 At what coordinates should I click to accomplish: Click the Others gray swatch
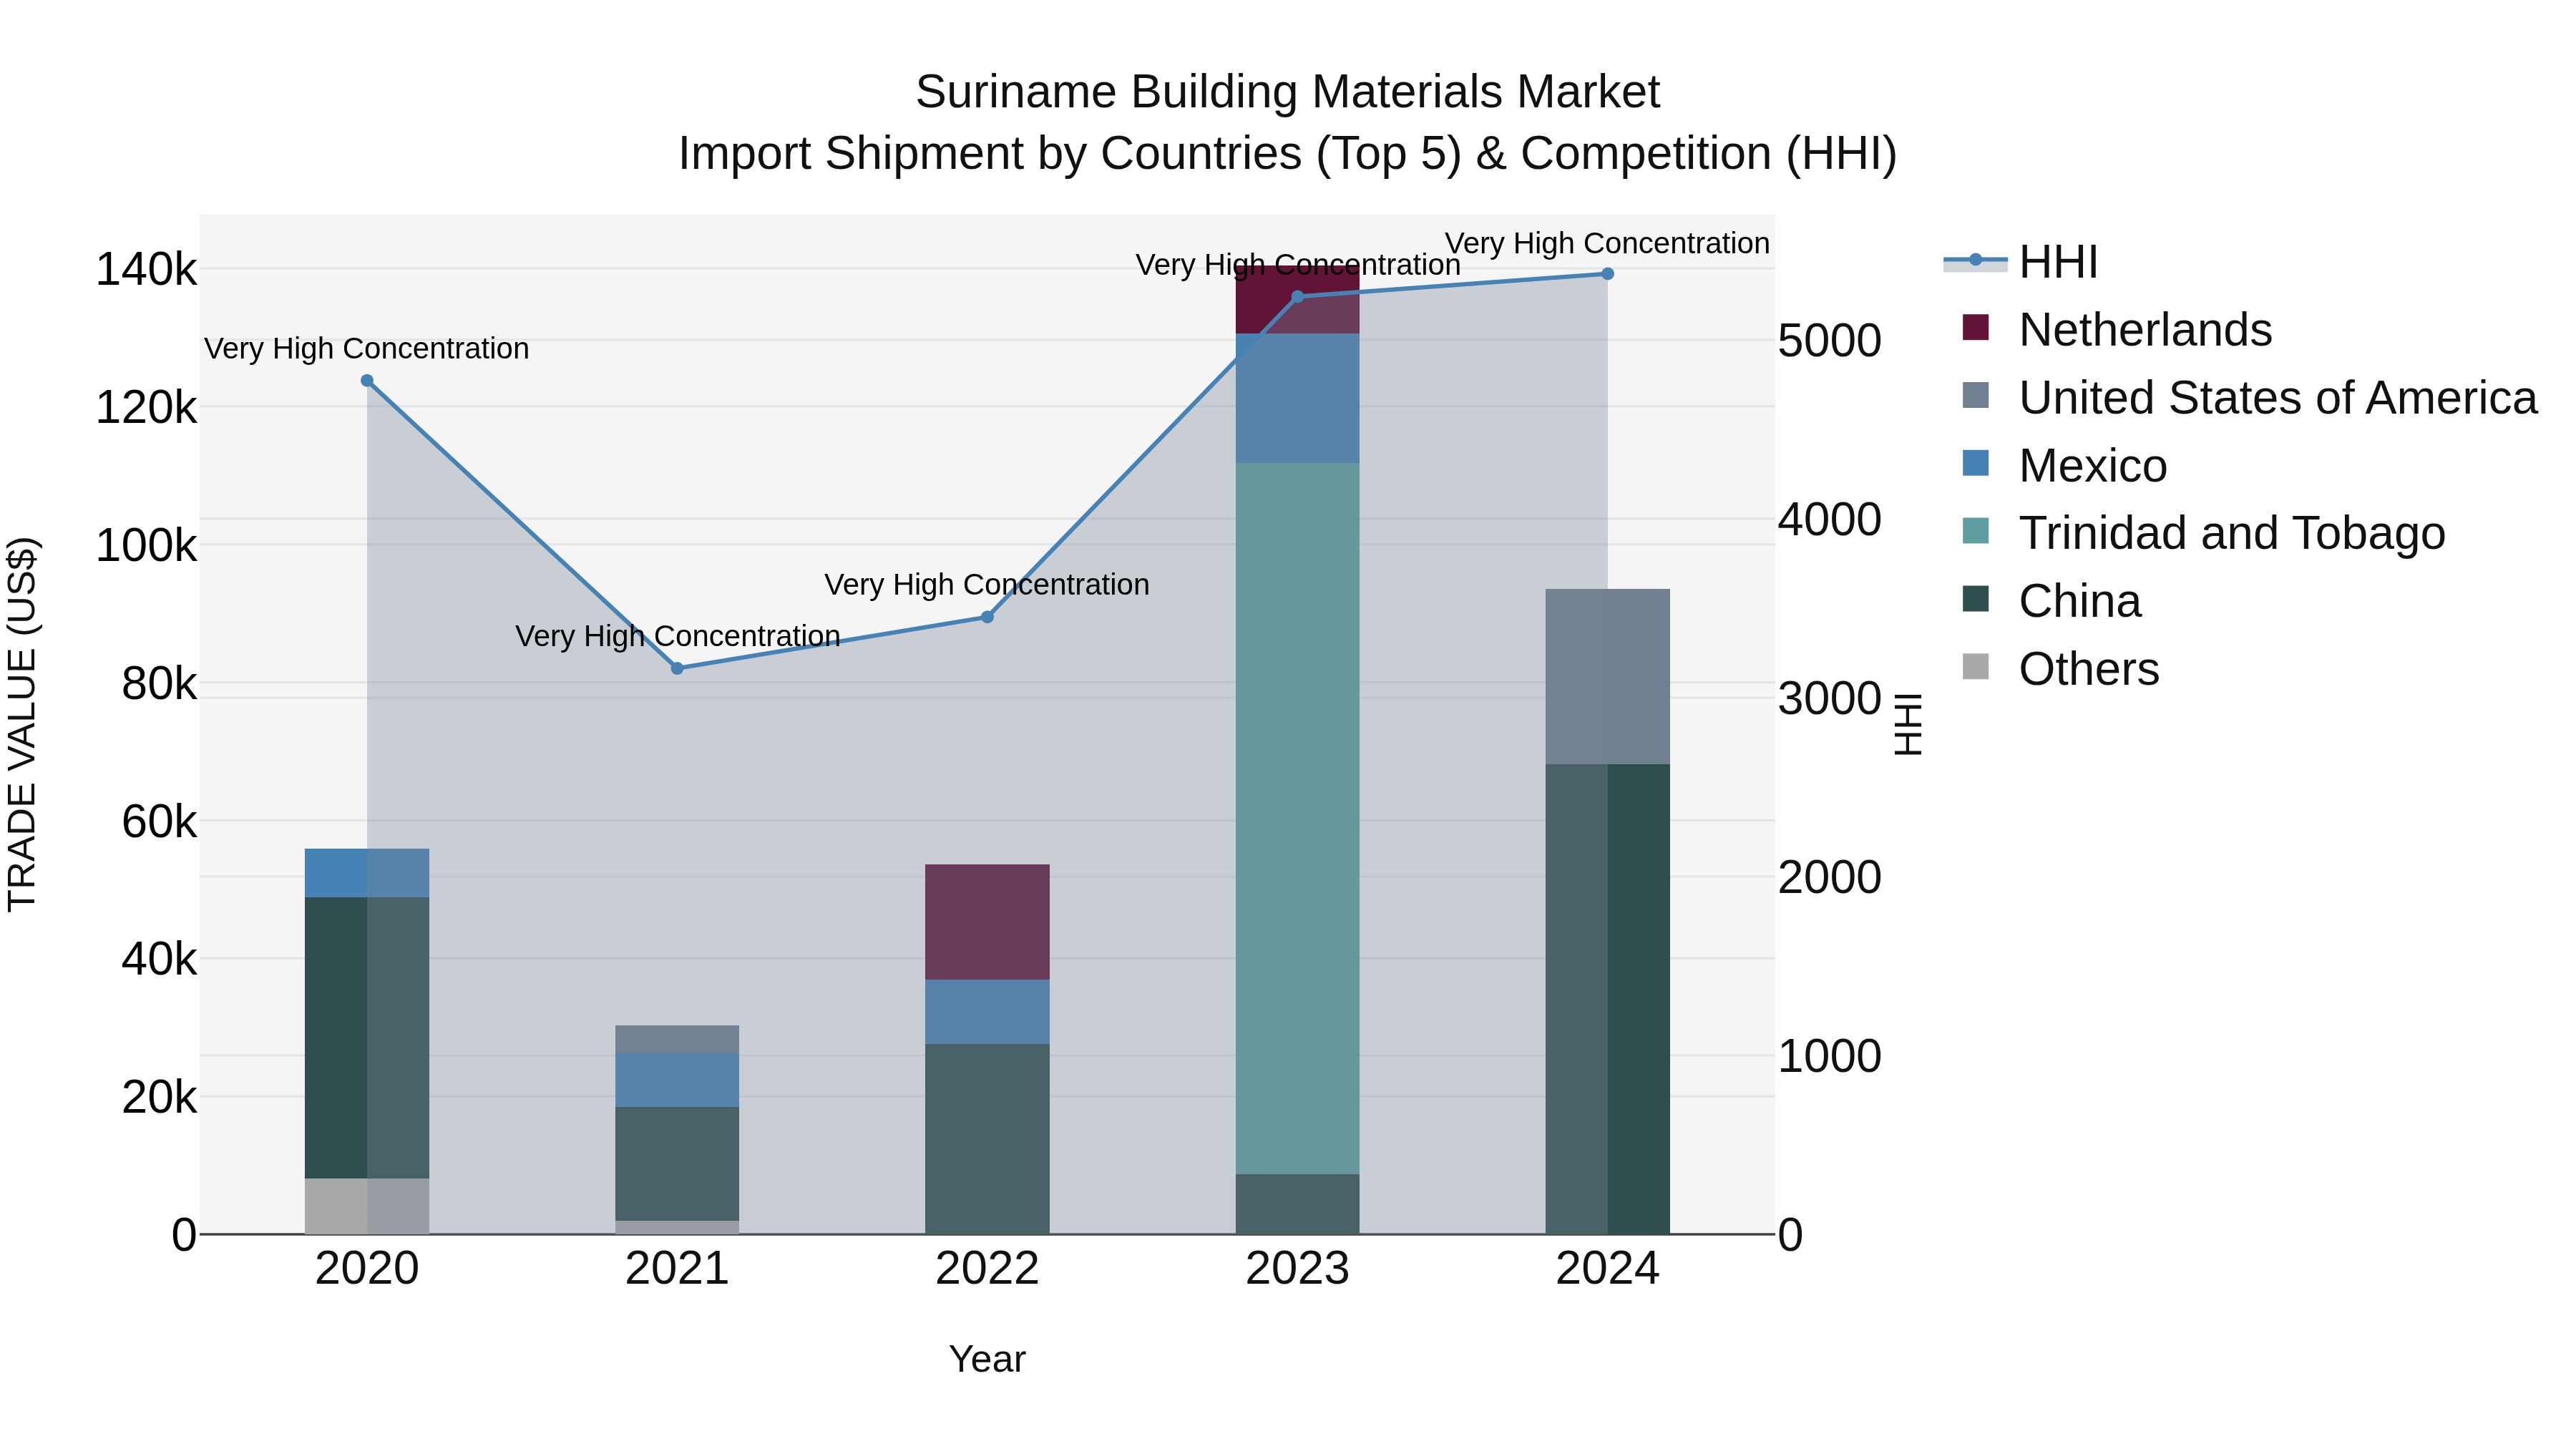pyautogui.click(x=1975, y=666)
